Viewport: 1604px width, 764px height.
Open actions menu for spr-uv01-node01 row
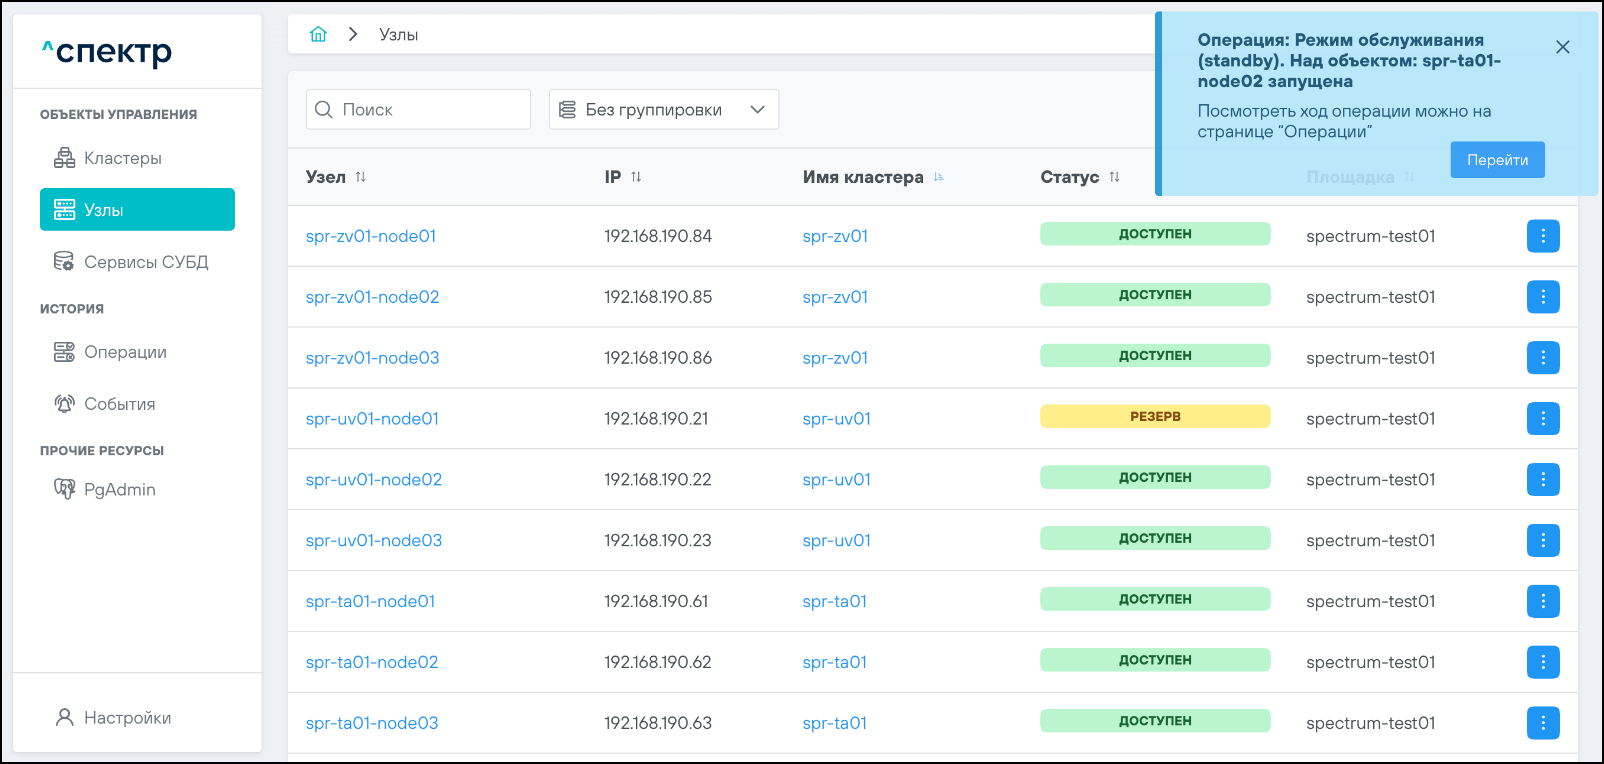pos(1542,419)
